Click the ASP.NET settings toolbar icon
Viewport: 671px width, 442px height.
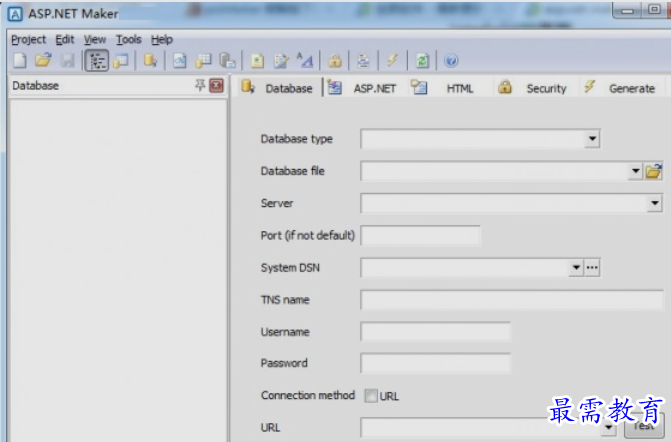coord(180,61)
